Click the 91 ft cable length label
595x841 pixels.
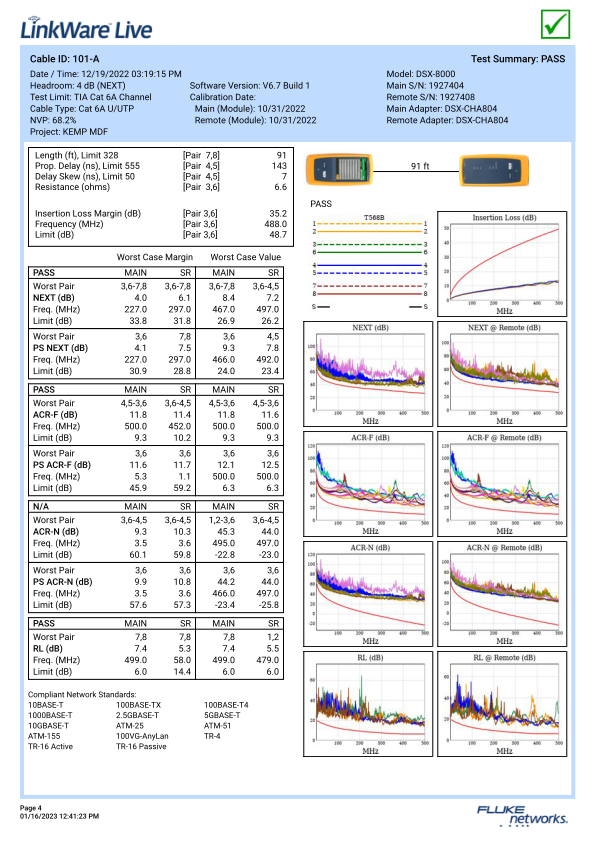click(420, 166)
